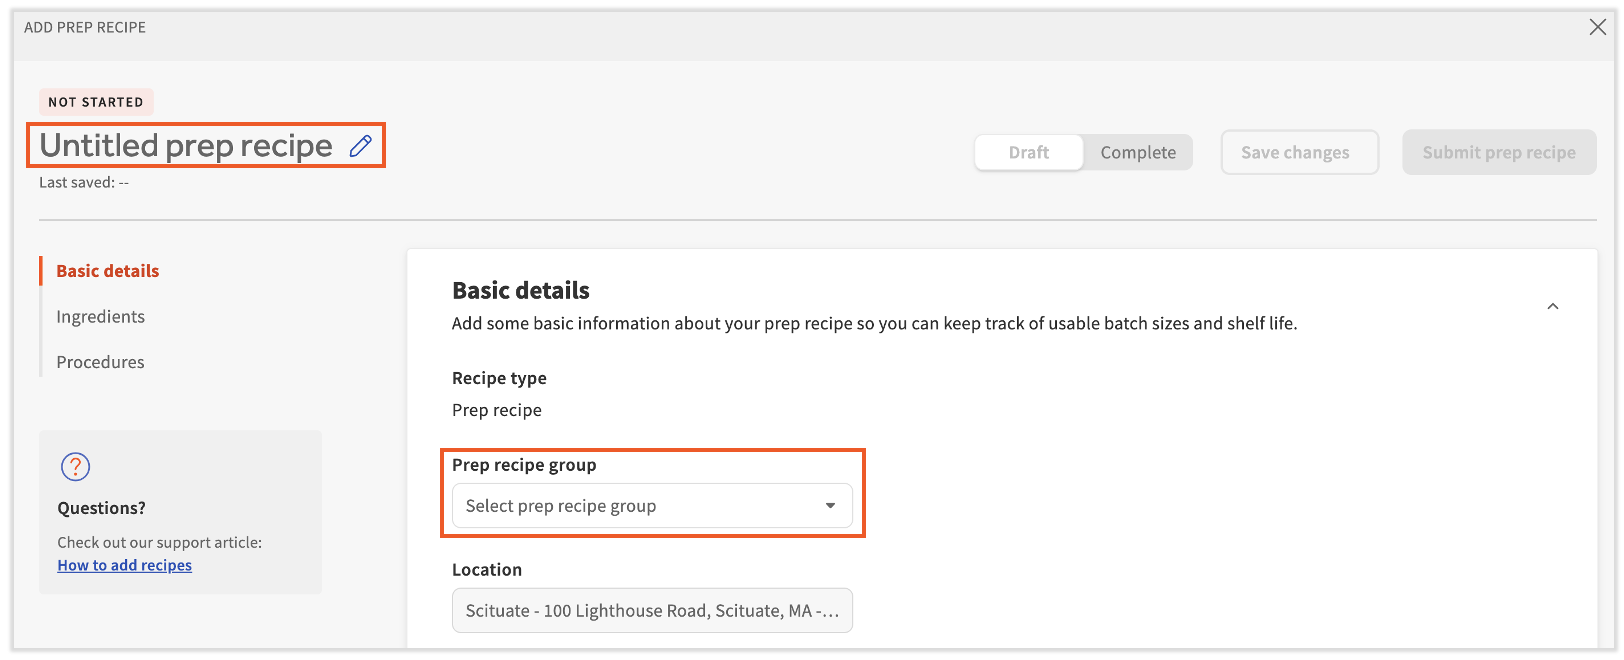The height and width of the screenshot is (660, 1624).
Task: Click the caret arrow in prep recipe group selector
Action: click(x=830, y=506)
